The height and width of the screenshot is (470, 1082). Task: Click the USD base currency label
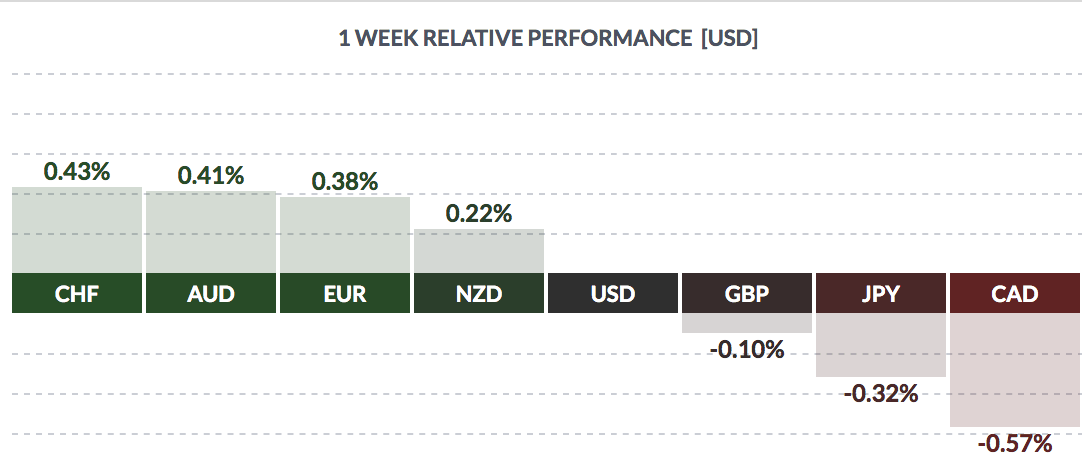point(613,294)
